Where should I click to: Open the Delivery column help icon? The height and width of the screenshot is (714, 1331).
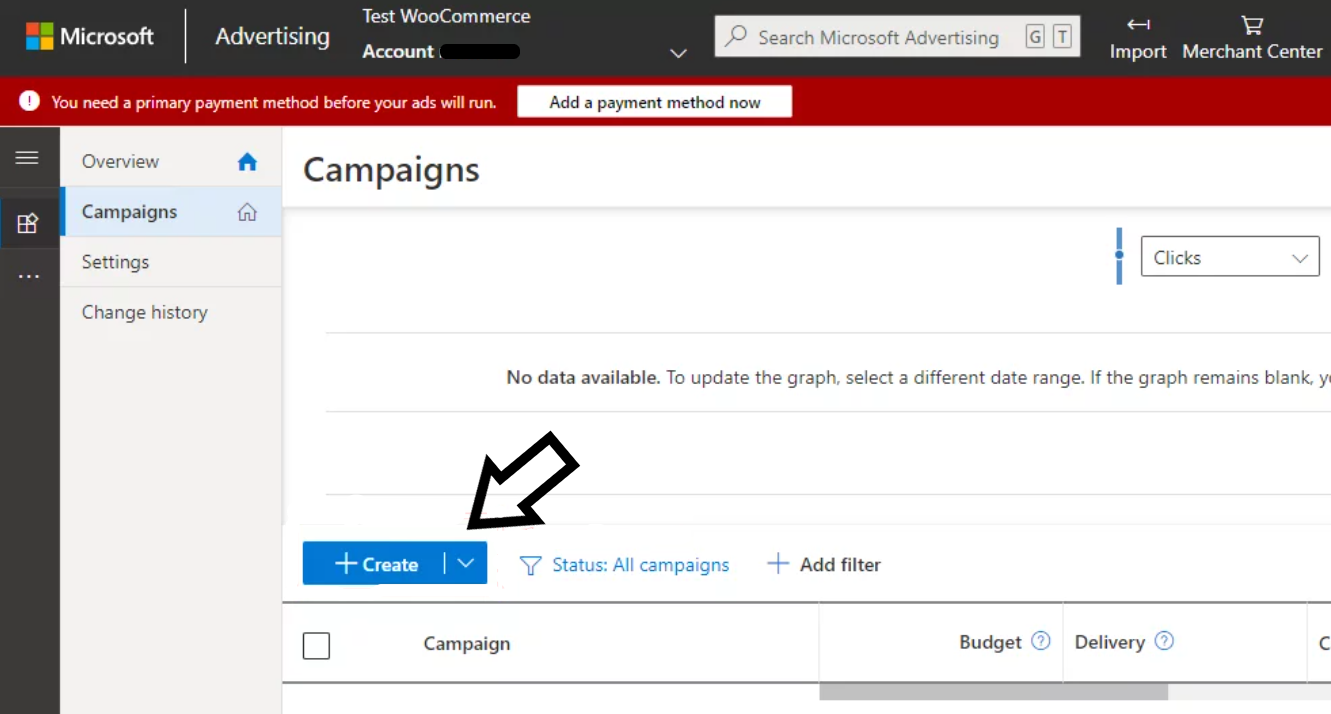point(1163,641)
